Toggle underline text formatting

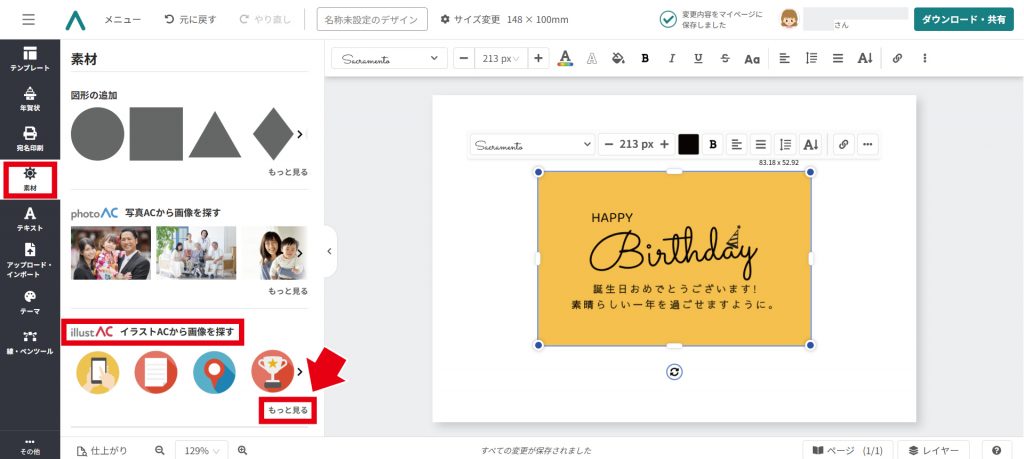pos(697,58)
